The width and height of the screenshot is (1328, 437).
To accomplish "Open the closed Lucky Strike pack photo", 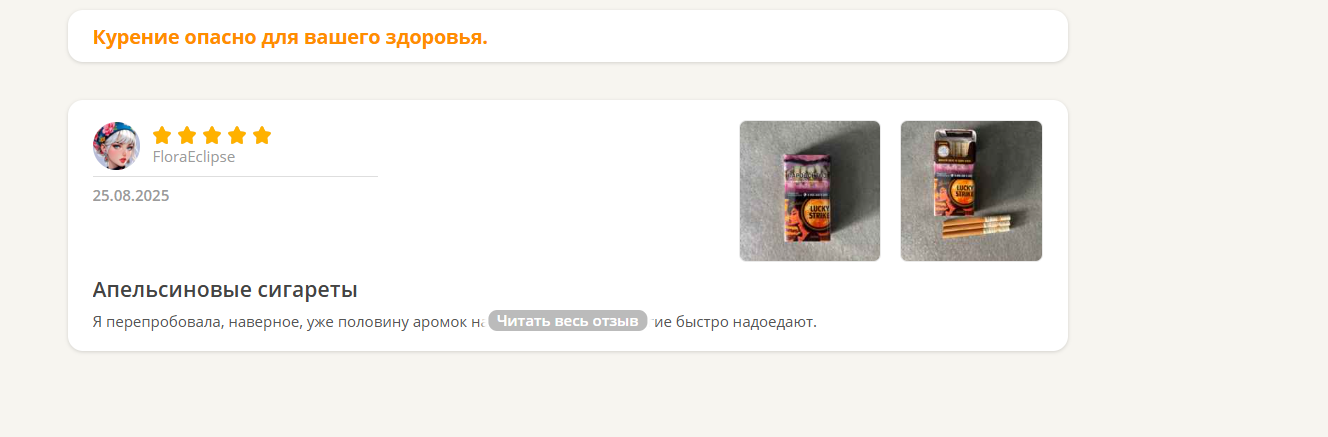I will tap(810, 191).
